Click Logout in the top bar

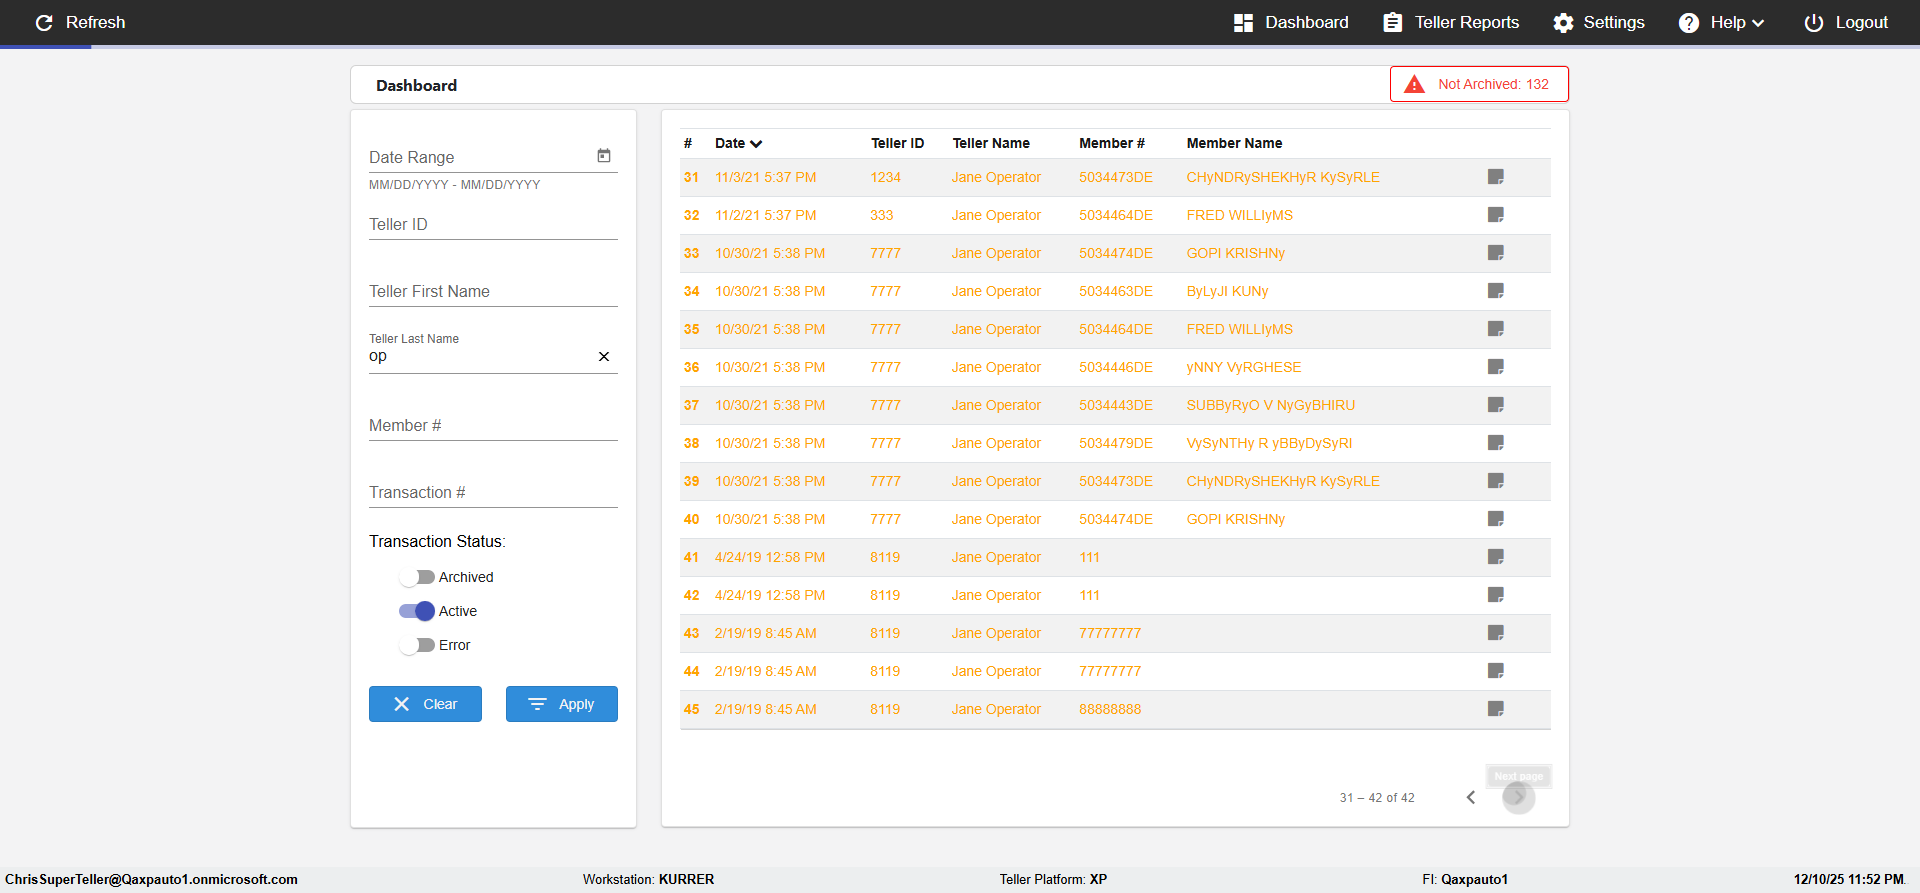(1846, 22)
